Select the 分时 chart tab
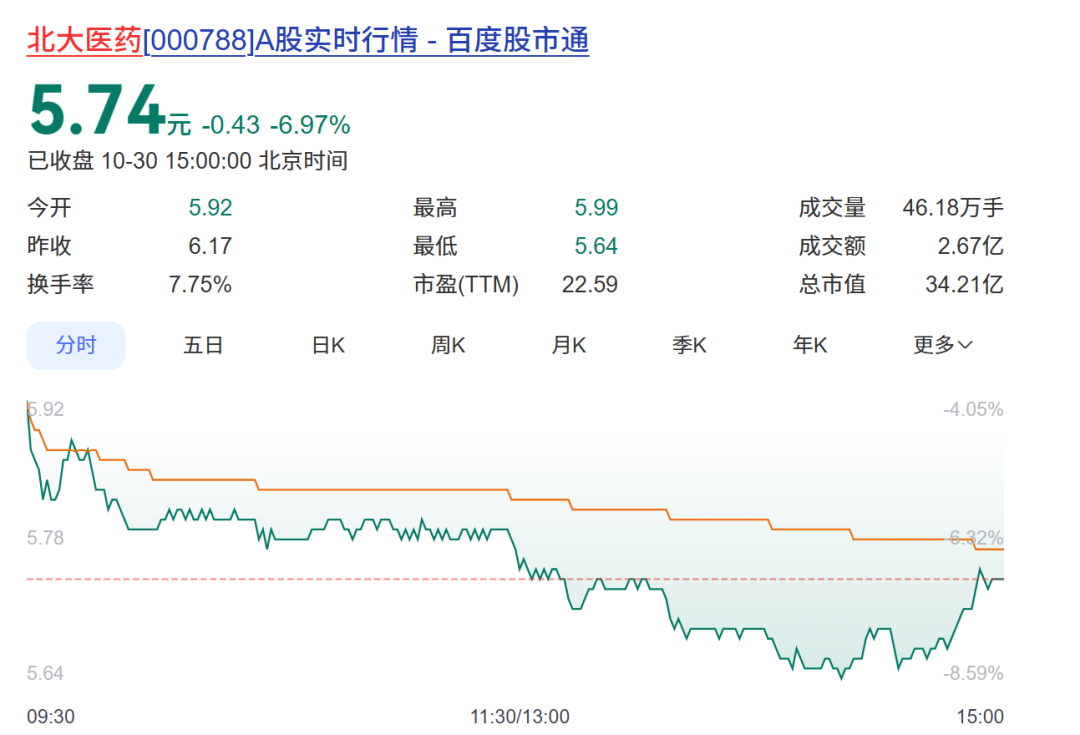 pyautogui.click(x=76, y=345)
